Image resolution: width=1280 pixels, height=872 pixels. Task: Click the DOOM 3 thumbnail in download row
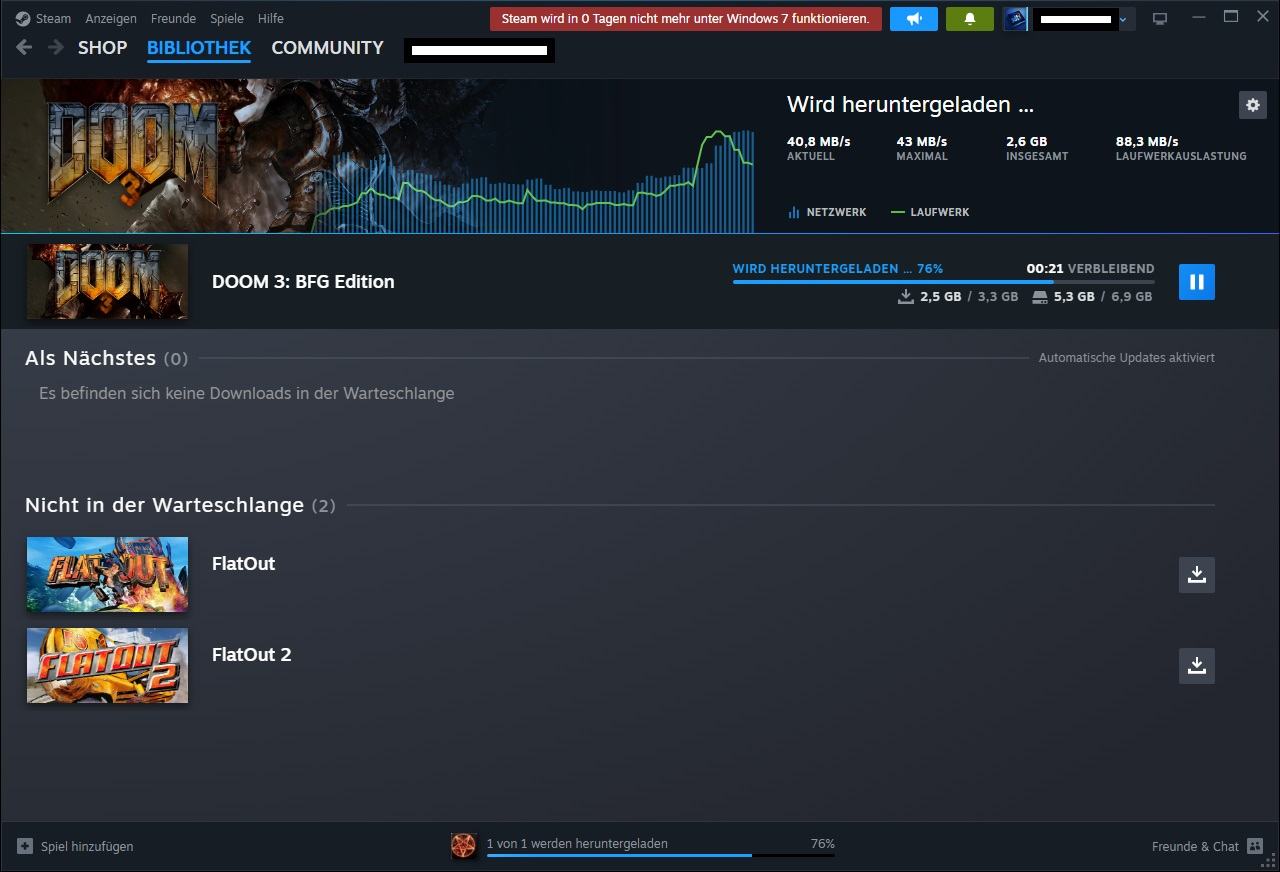107,282
